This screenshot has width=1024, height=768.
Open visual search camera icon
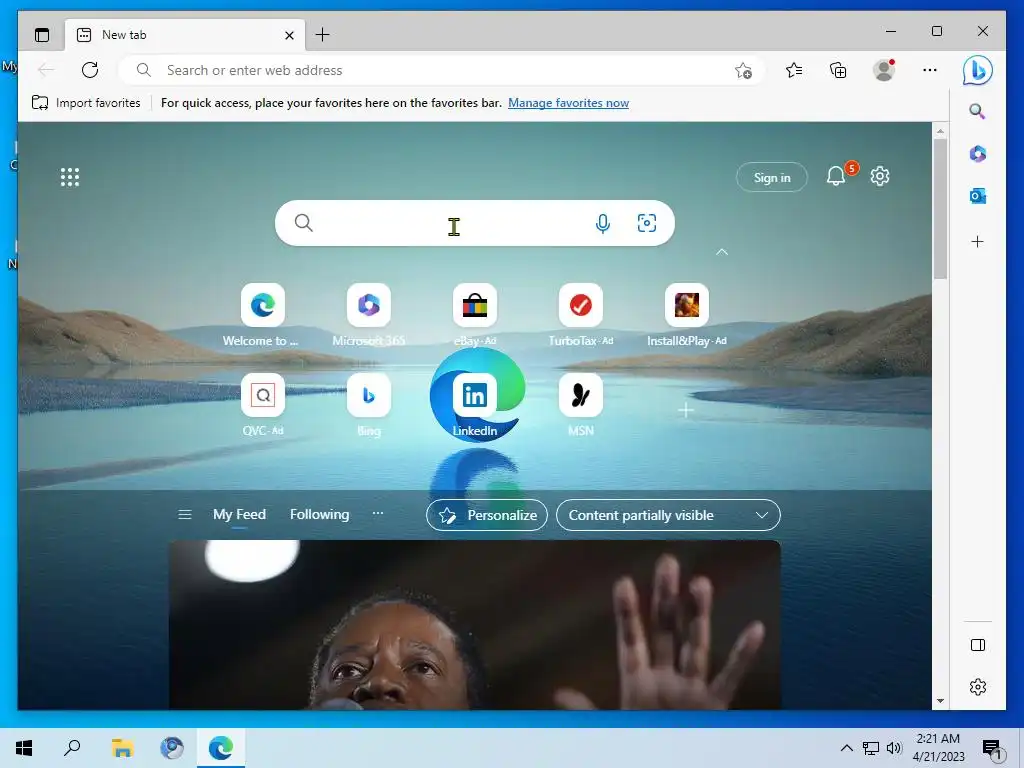[647, 223]
